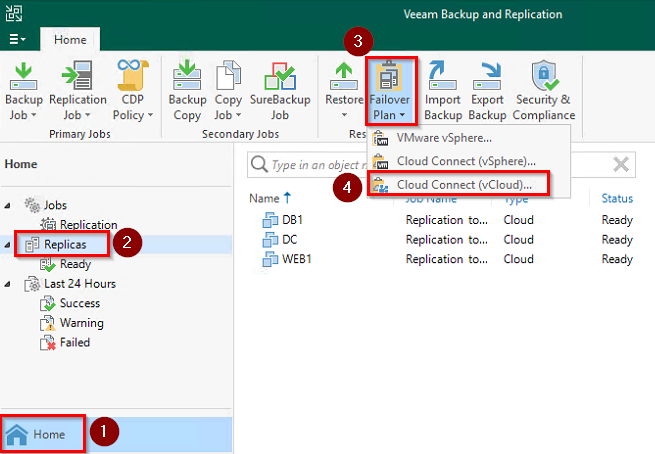The height and width of the screenshot is (454, 655).
Task: Collapse the Last 24 Hours tree node
Action: (8, 284)
